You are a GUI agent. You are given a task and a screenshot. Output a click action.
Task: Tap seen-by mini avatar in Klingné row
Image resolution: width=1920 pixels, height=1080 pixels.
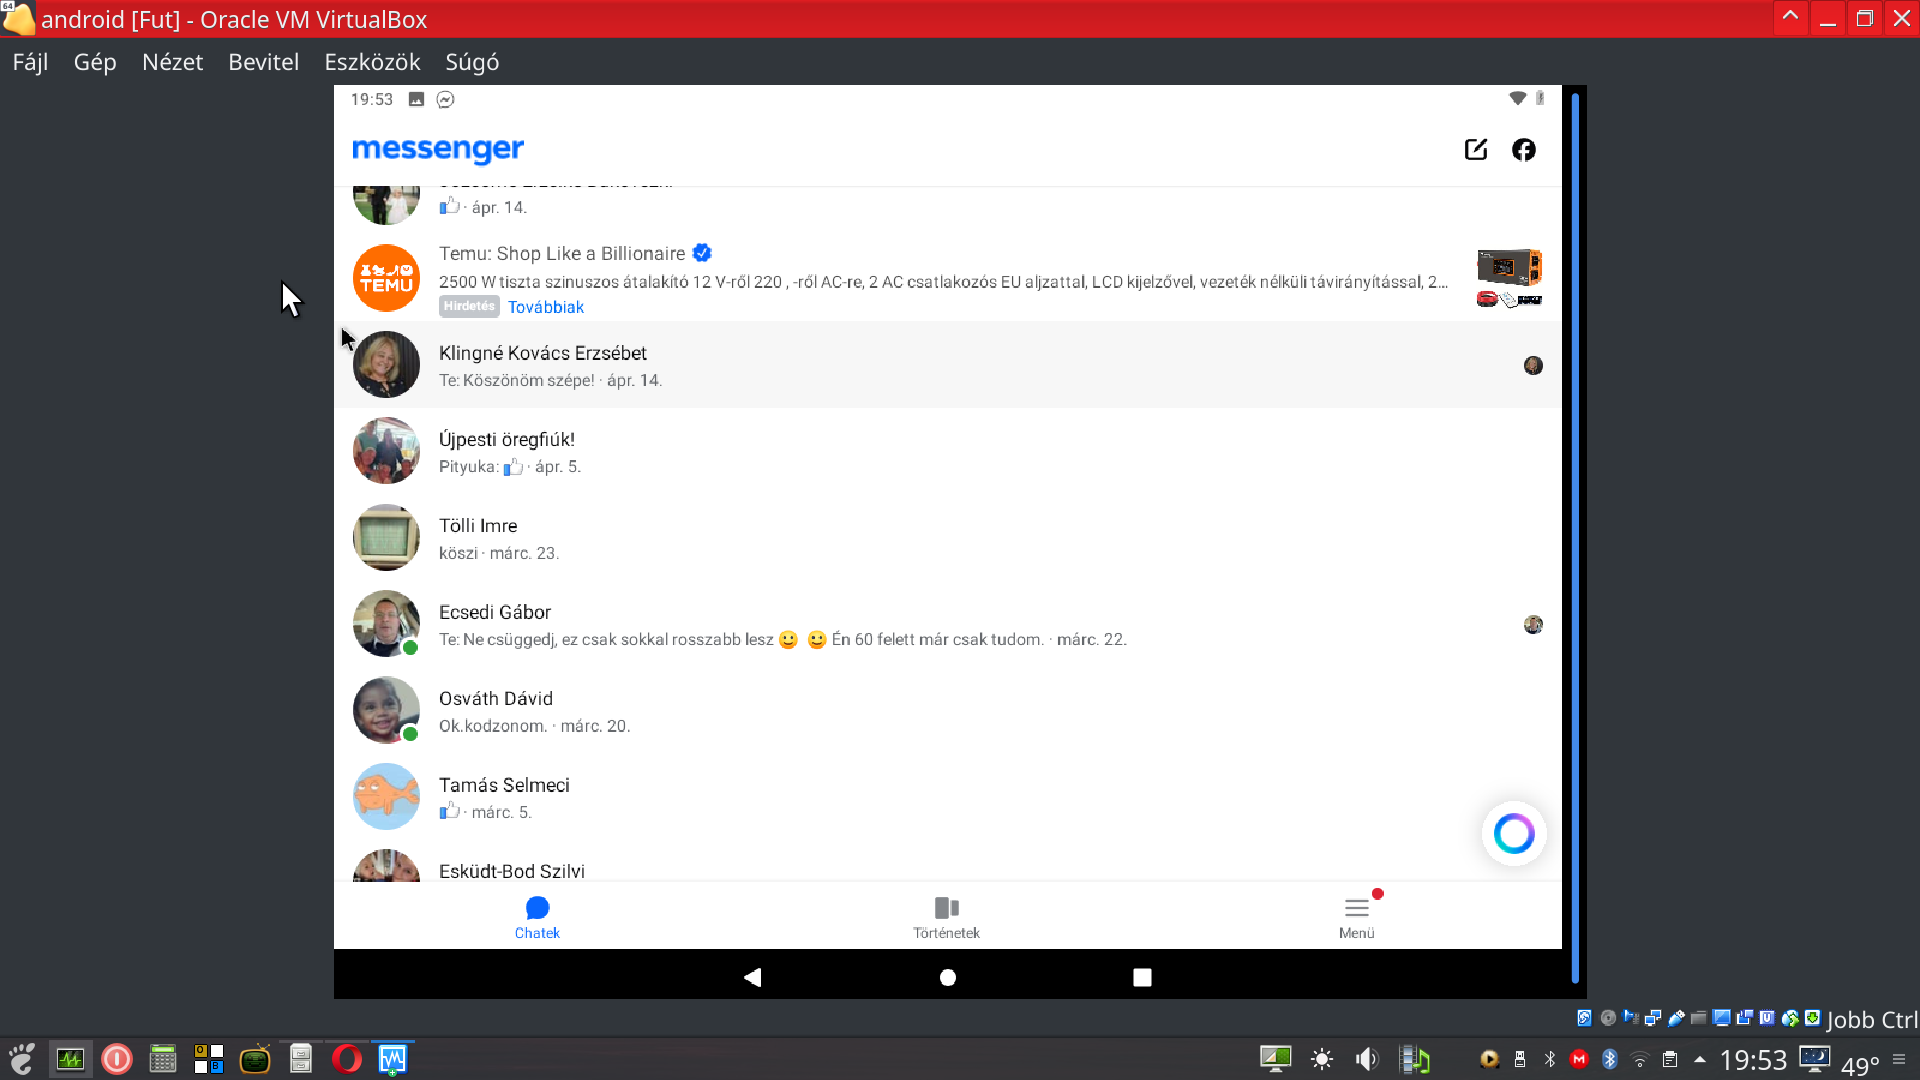pos(1533,366)
